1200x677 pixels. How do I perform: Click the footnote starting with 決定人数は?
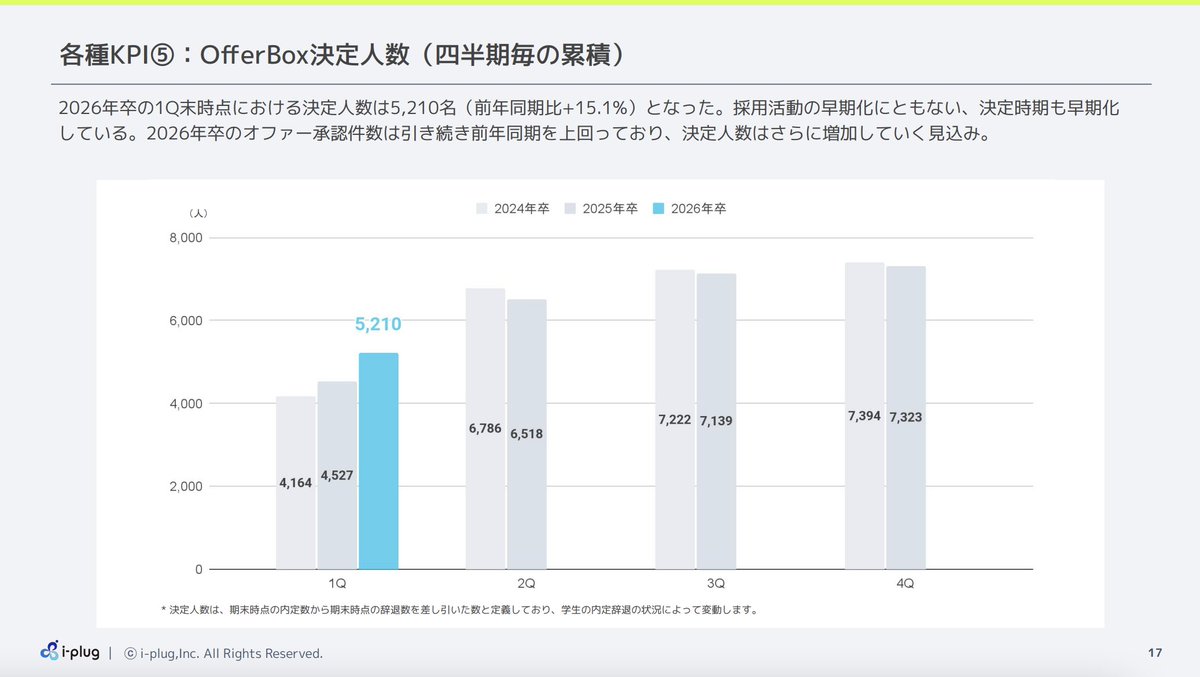point(459,609)
